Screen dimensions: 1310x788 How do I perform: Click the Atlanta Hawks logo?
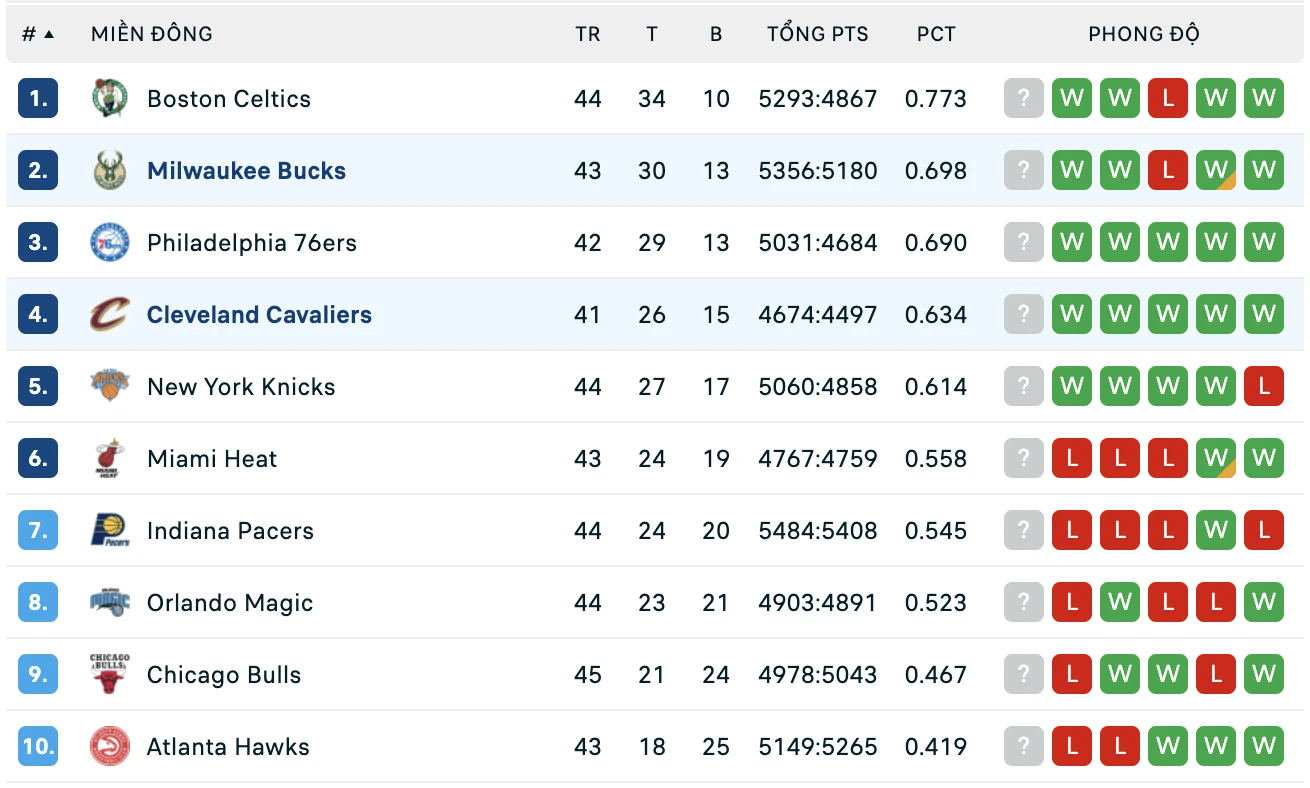pyautogui.click(x=110, y=747)
